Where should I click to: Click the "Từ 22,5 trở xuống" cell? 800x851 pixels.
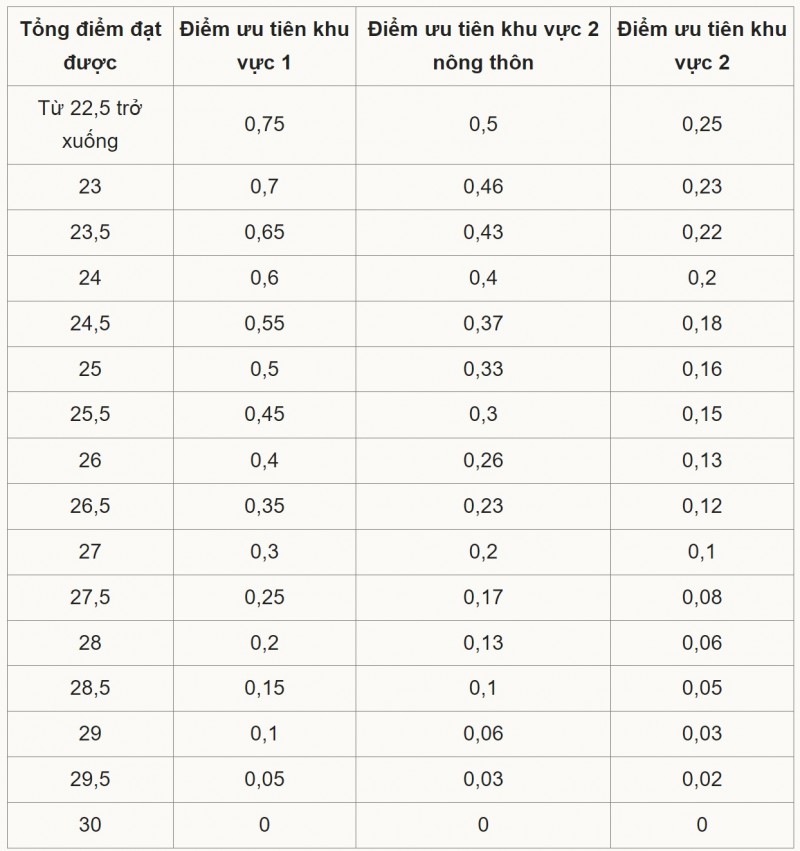tap(90, 125)
